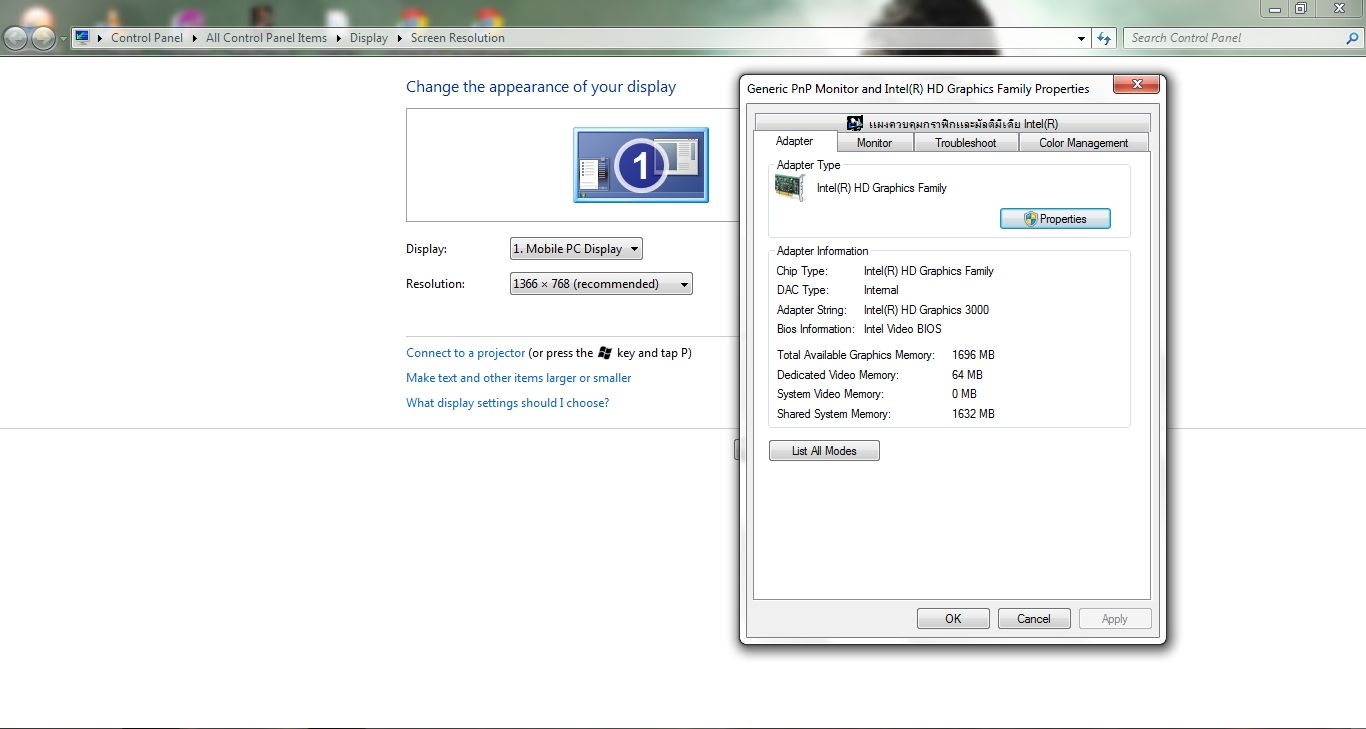Minimize the Control Panel window
Viewport: 1366px width, 729px height.
pyautogui.click(x=1274, y=9)
